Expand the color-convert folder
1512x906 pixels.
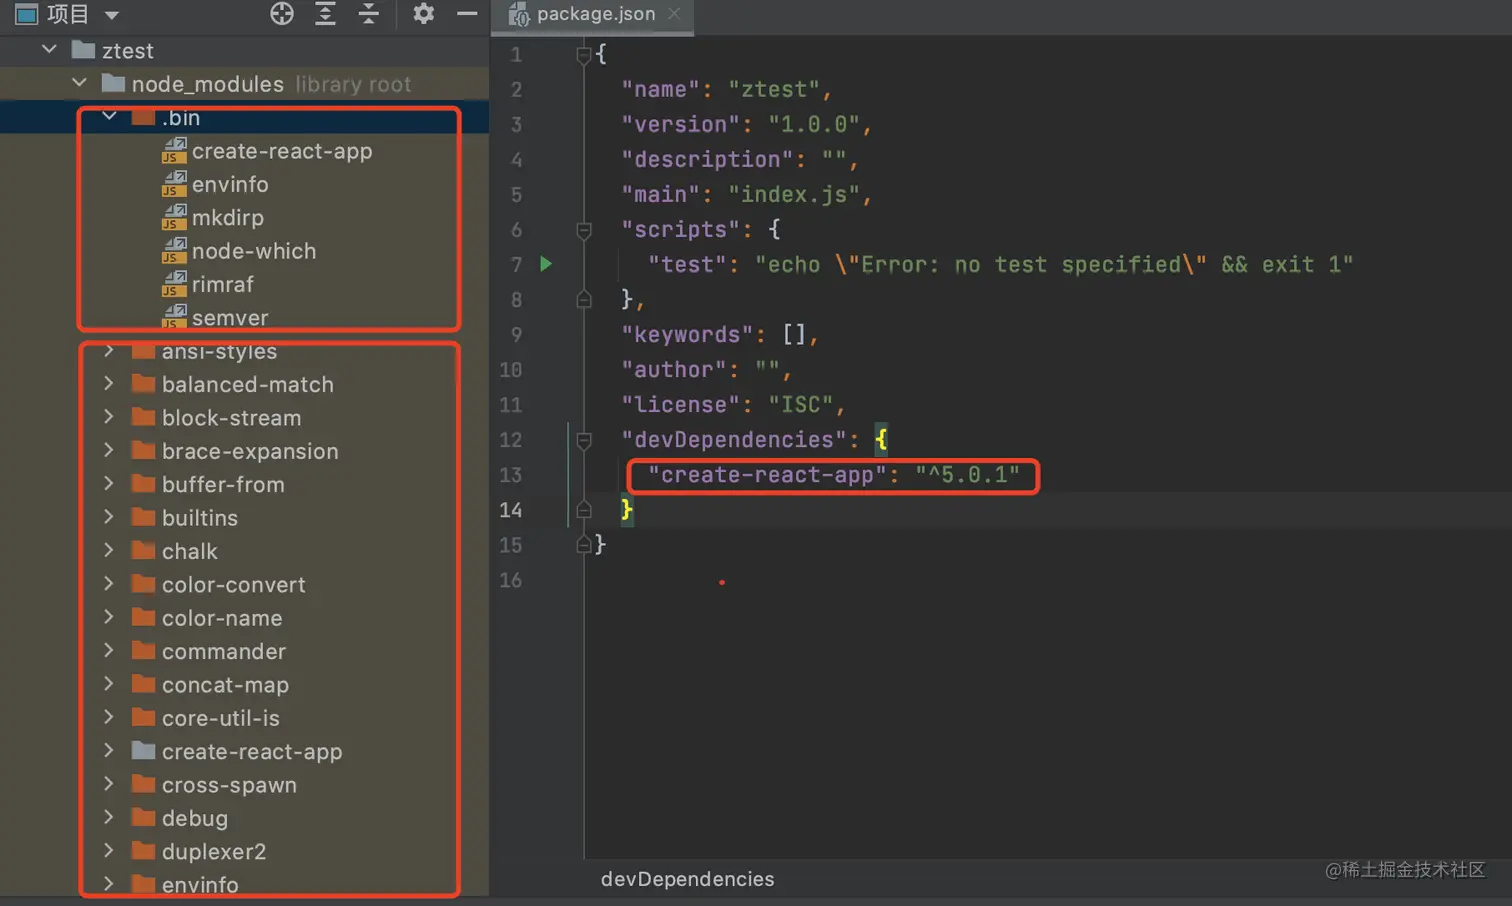point(109,583)
